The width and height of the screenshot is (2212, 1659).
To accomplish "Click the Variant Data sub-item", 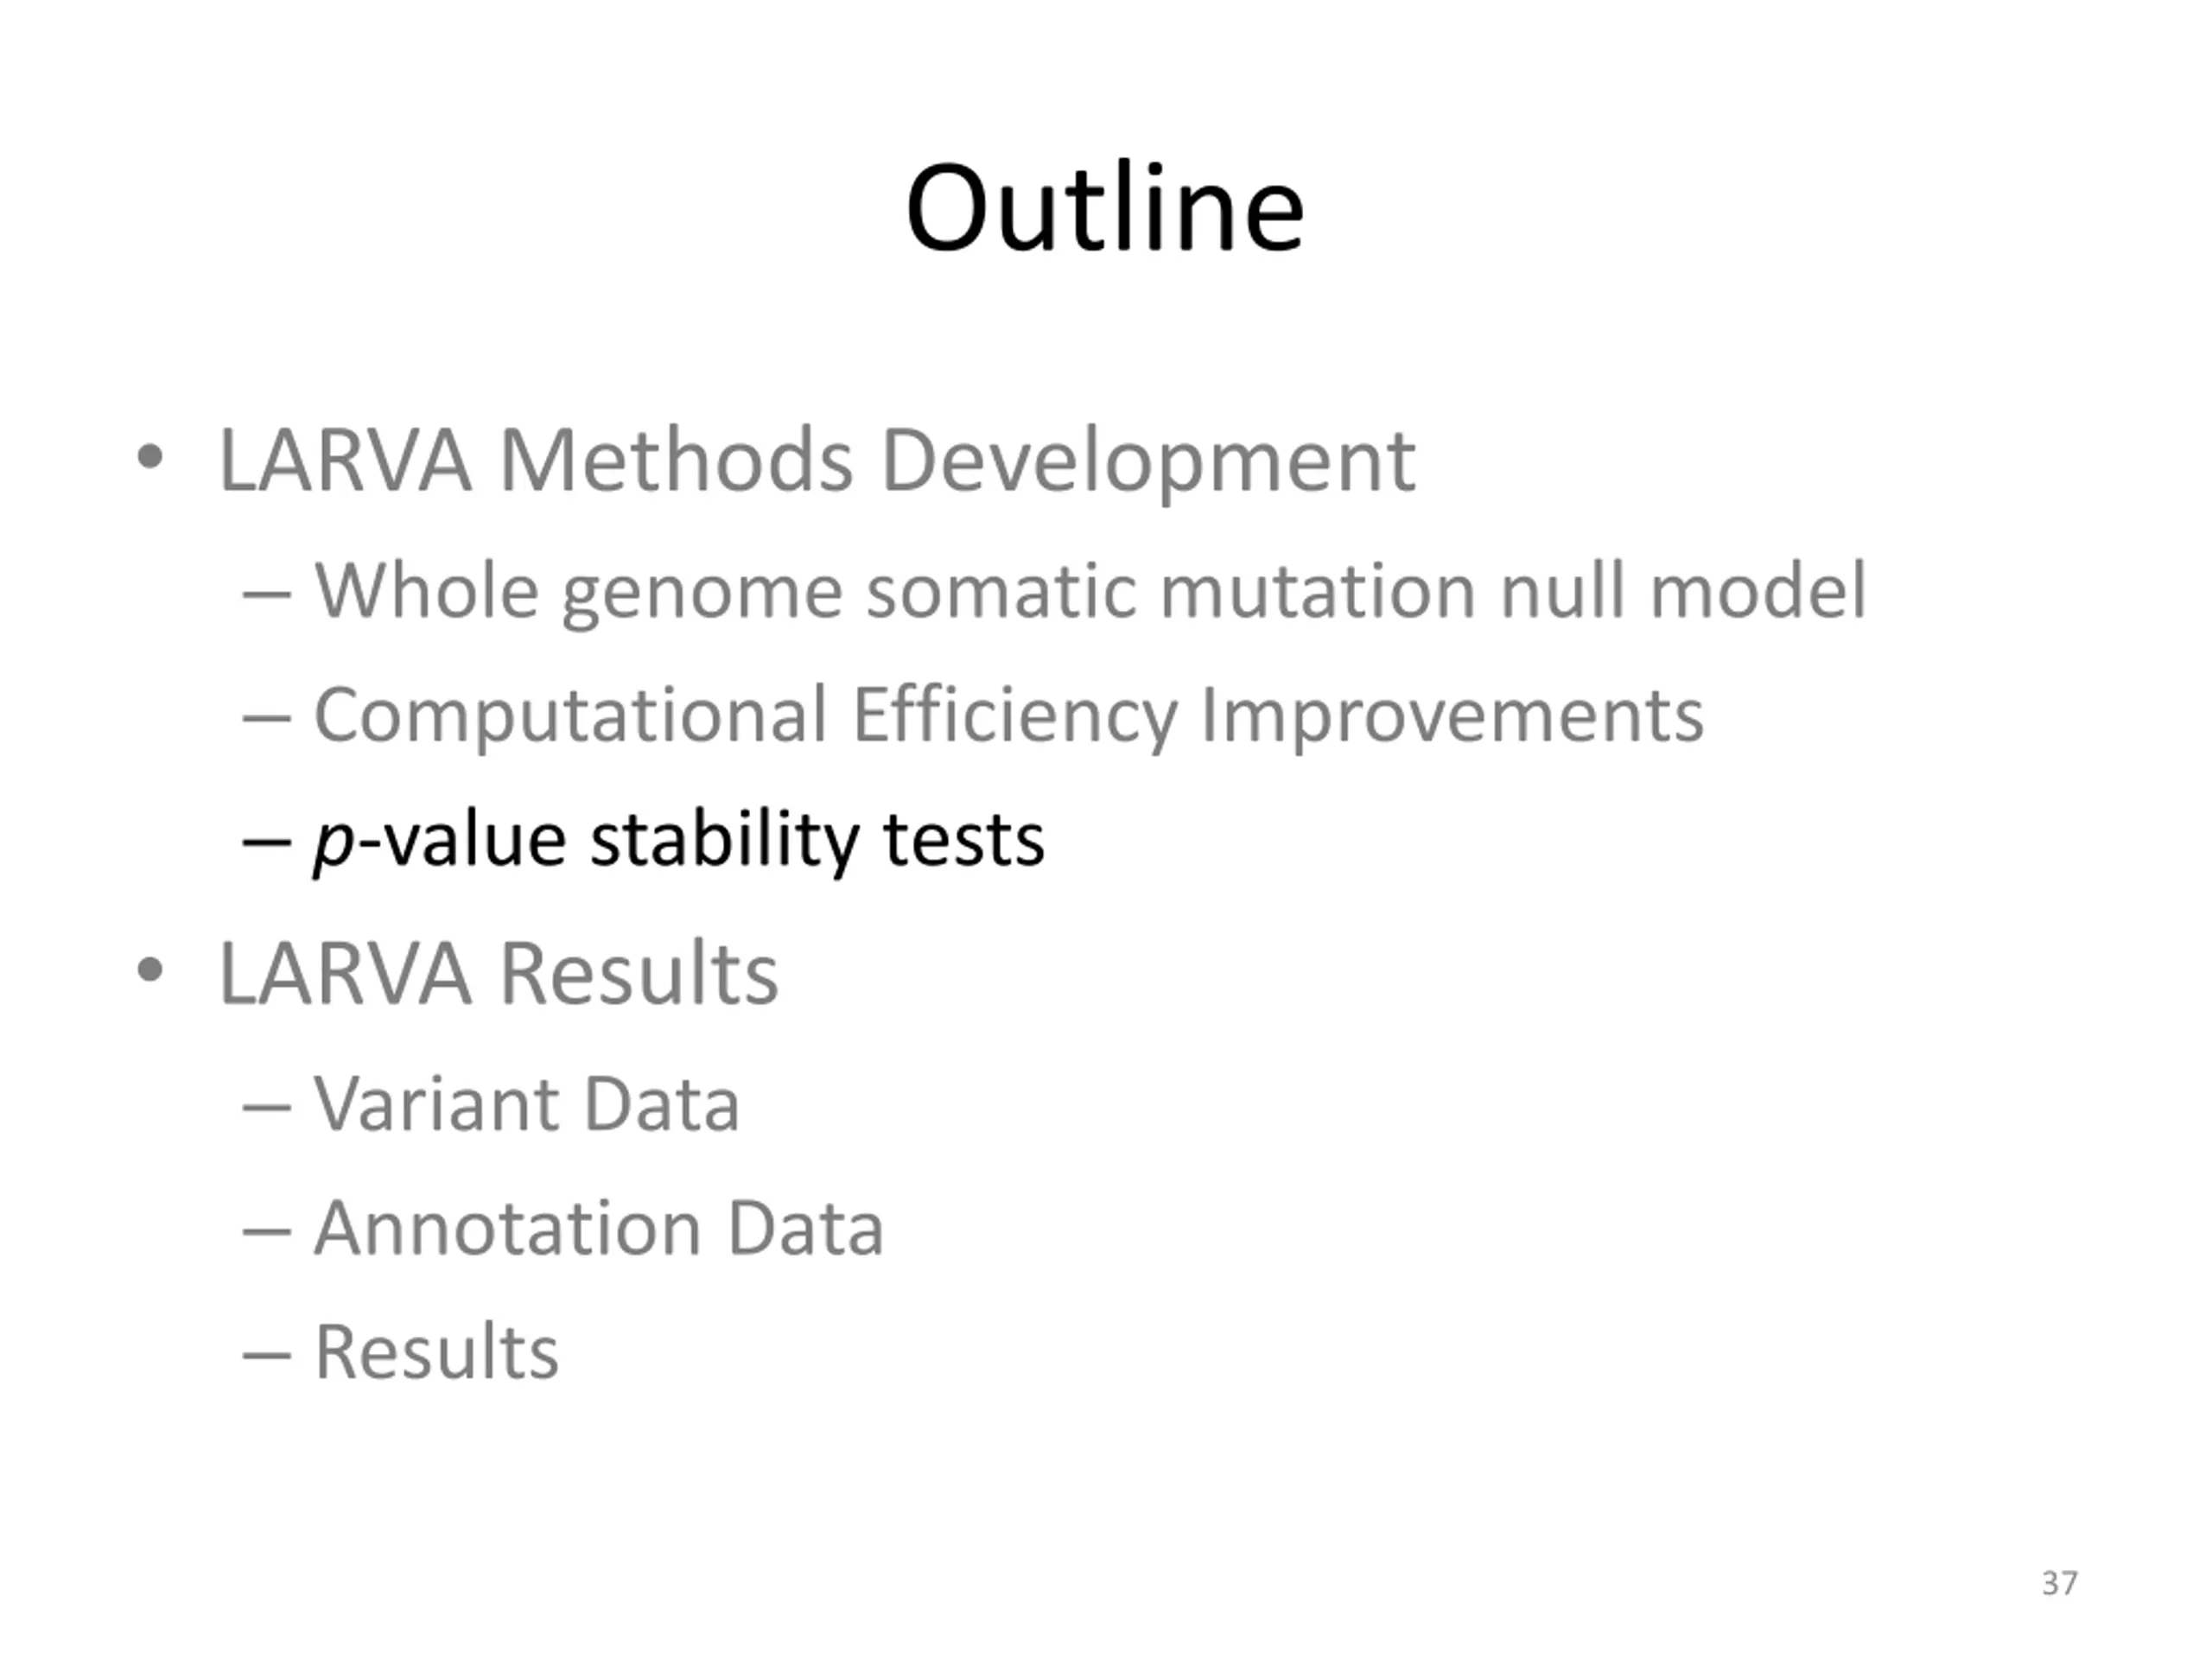I will click(527, 1104).
